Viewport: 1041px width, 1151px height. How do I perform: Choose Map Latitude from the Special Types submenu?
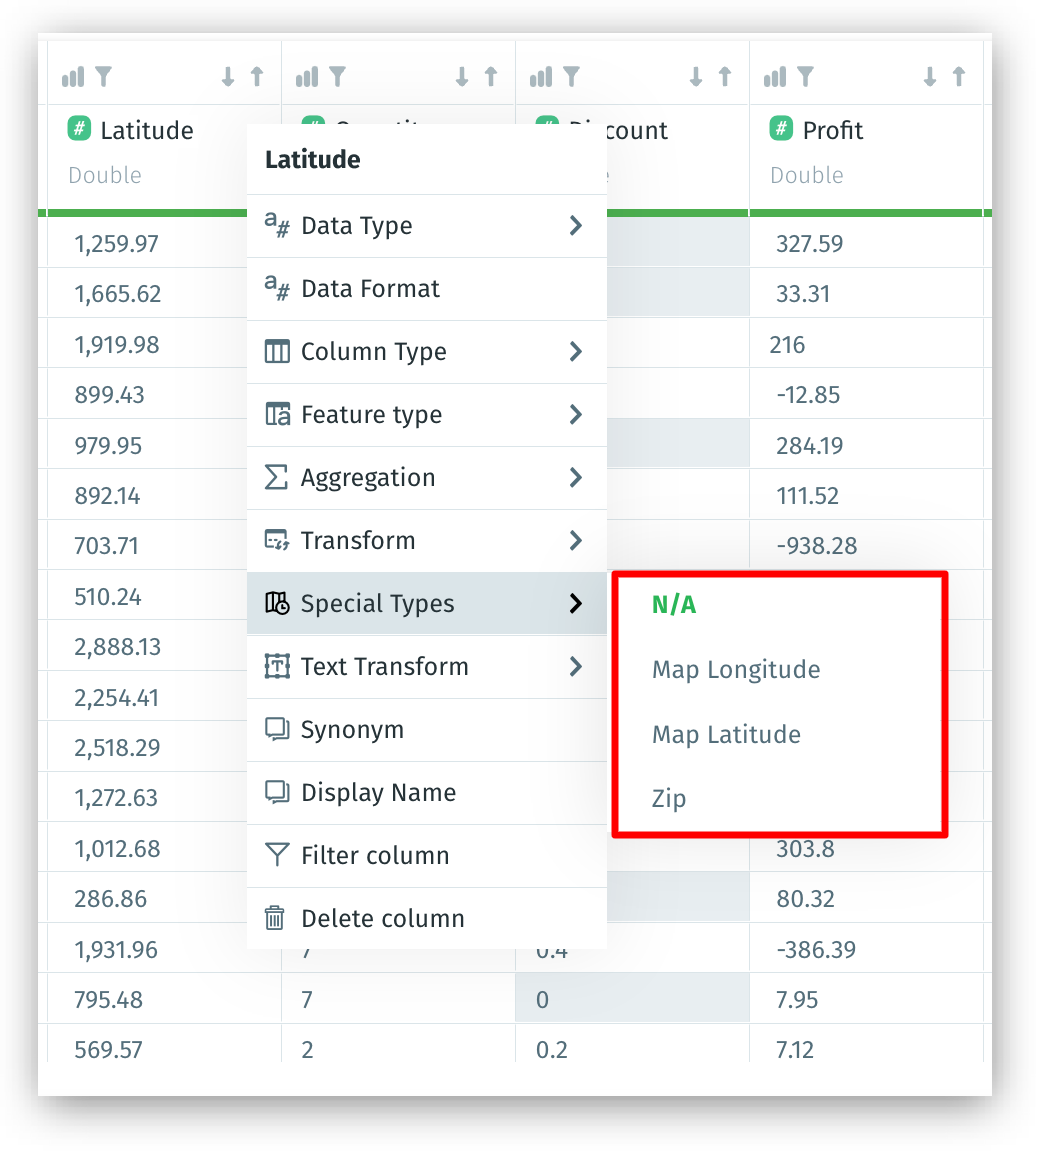point(726,734)
